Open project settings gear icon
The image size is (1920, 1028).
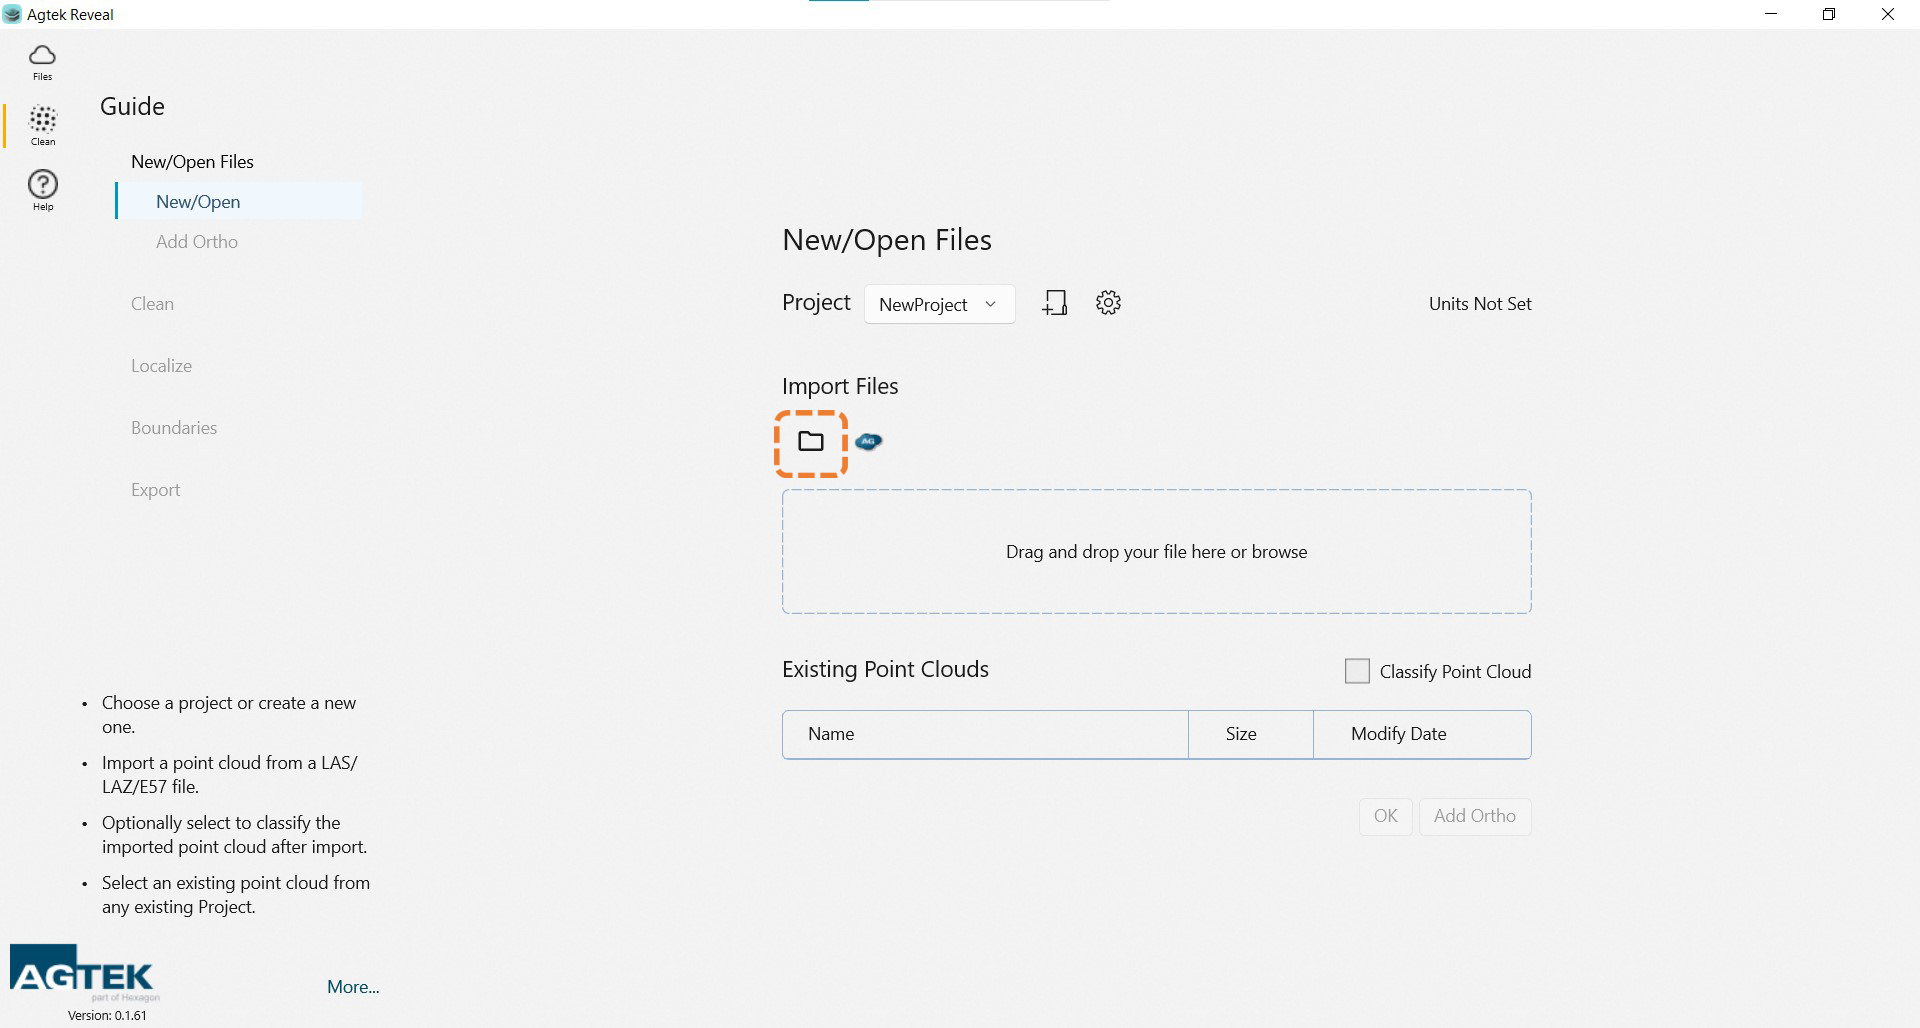tap(1108, 303)
